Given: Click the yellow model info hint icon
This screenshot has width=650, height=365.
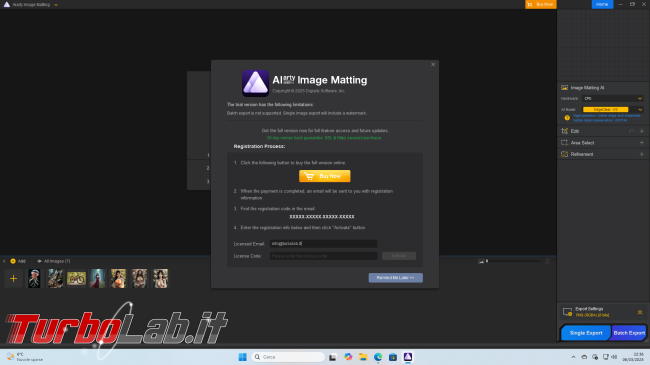Looking at the screenshot, I should point(567,118).
